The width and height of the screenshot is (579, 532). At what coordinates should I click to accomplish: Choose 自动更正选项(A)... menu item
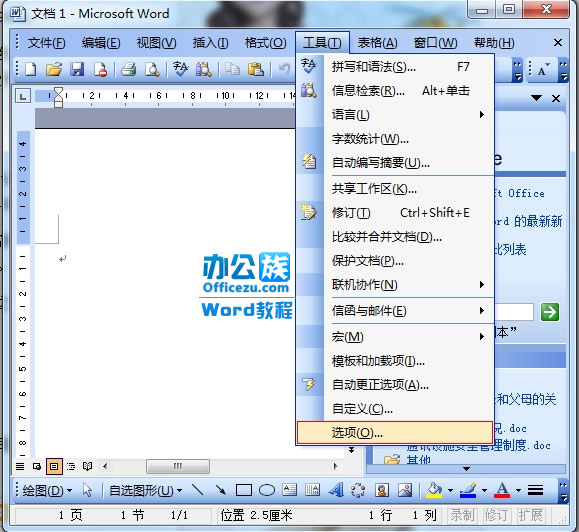click(x=395, y=385)
